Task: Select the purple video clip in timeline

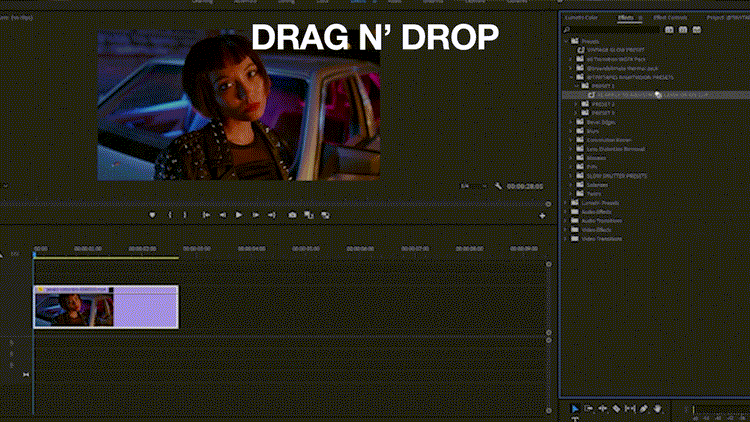Action: [x=106, y=307]
